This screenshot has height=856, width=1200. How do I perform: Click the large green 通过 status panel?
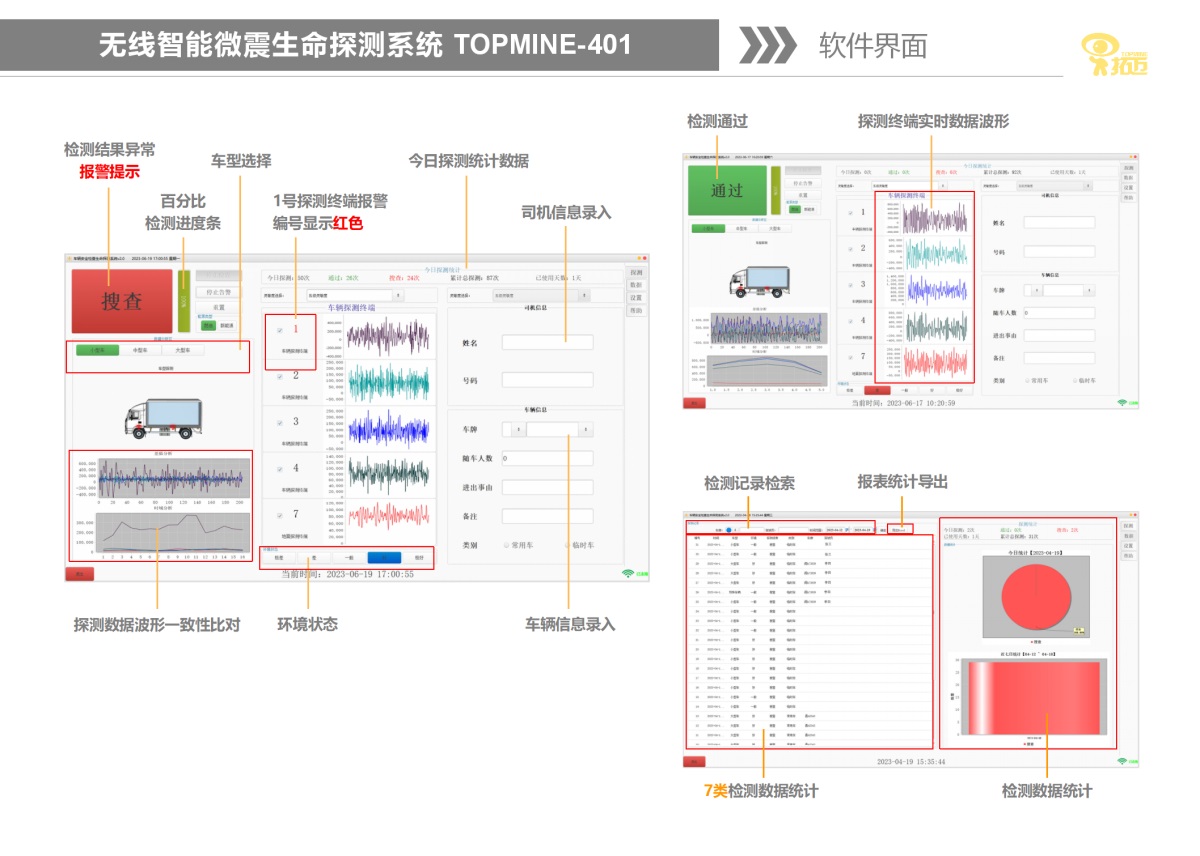tap(727, 190)
